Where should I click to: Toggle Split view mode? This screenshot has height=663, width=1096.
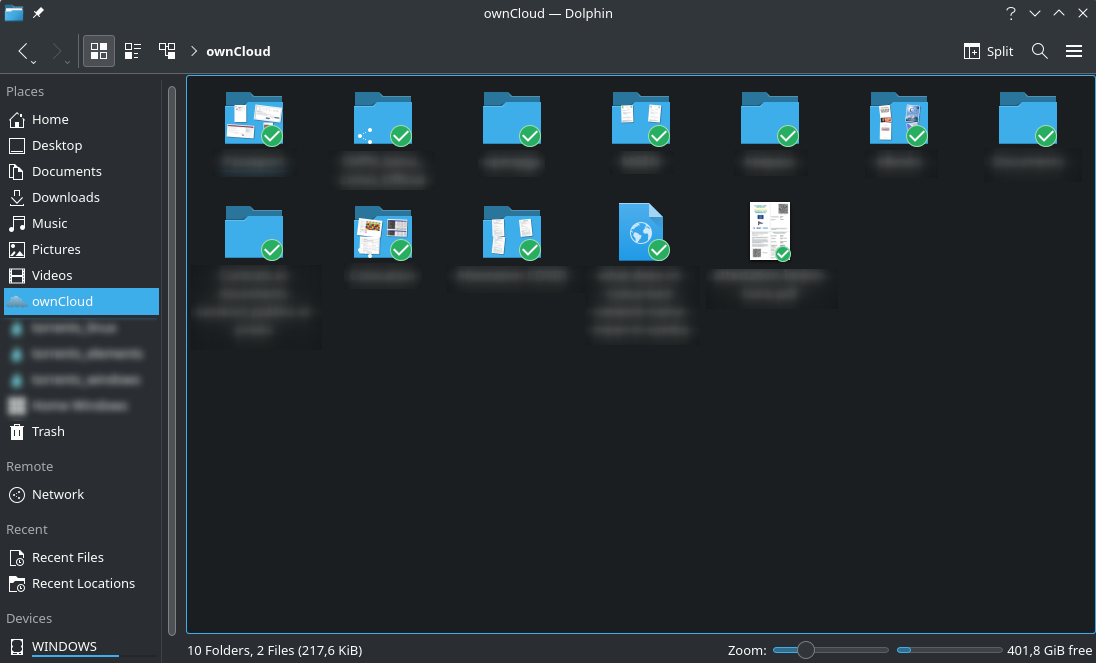click(x=988, y=51)
